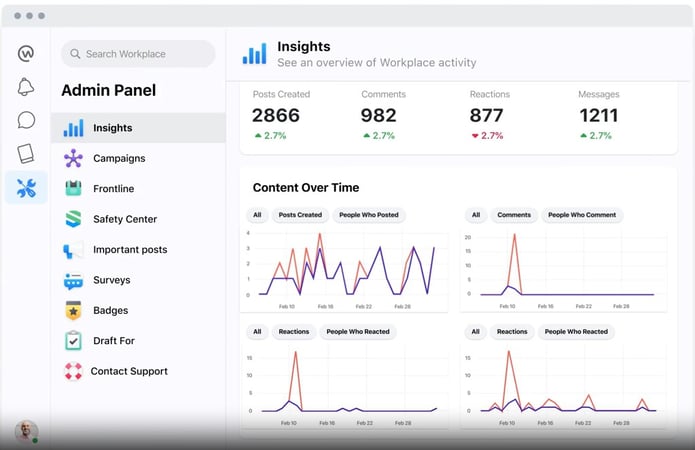
Task: Click the Reactions value 877
Action: click(x=486, y=116)
